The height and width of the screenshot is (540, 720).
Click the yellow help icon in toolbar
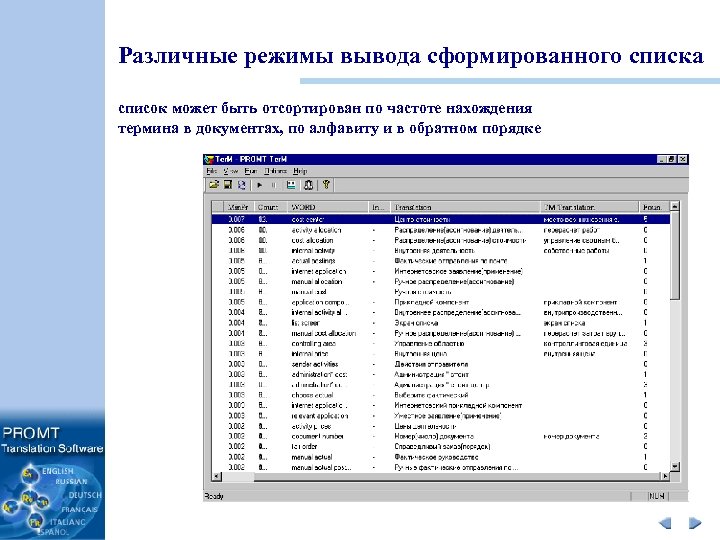(x=326, y=185)
